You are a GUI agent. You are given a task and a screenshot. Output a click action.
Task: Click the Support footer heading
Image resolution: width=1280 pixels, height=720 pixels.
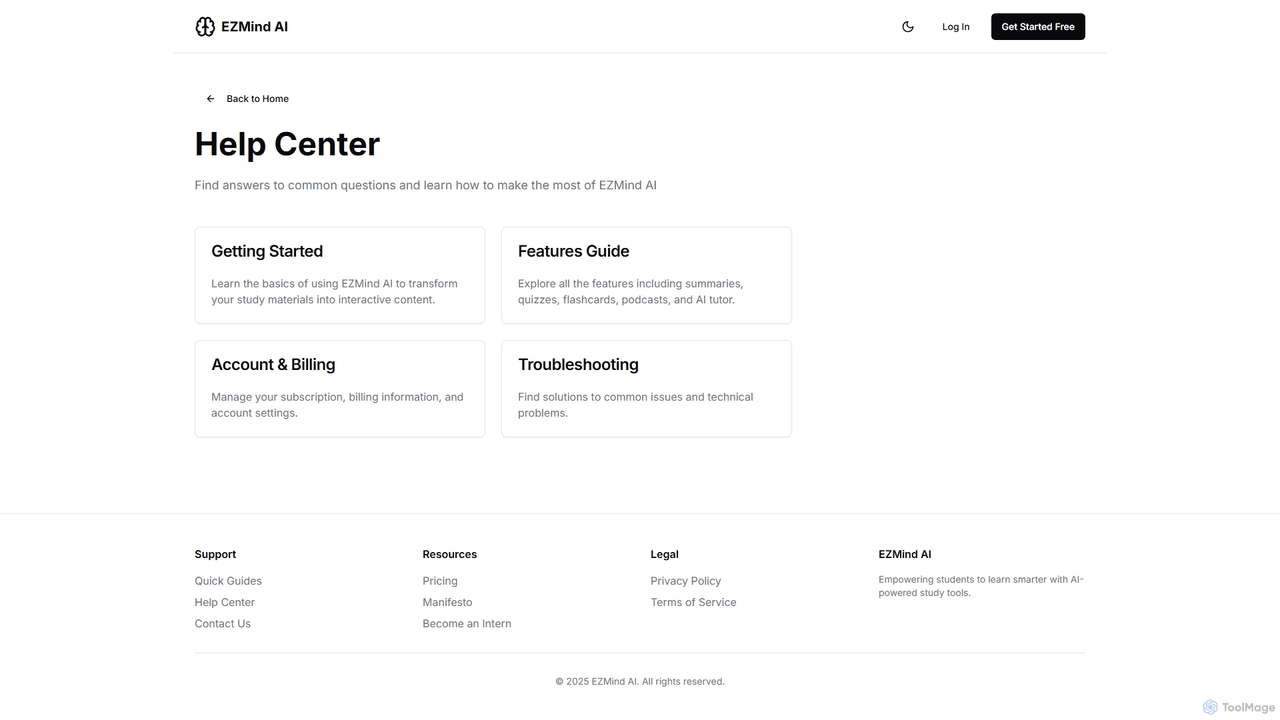point(215,554)
